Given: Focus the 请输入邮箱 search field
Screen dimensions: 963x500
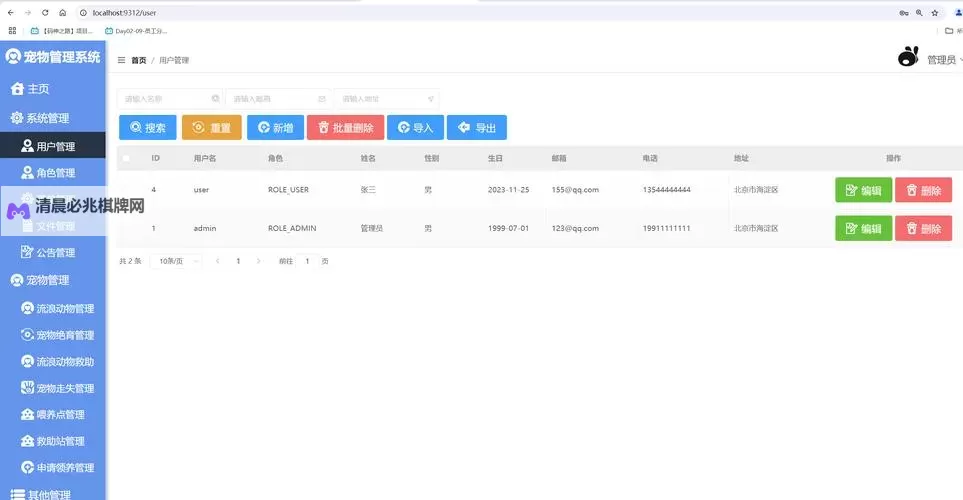Looking at the screenshot, I should (x=278, y=98).
